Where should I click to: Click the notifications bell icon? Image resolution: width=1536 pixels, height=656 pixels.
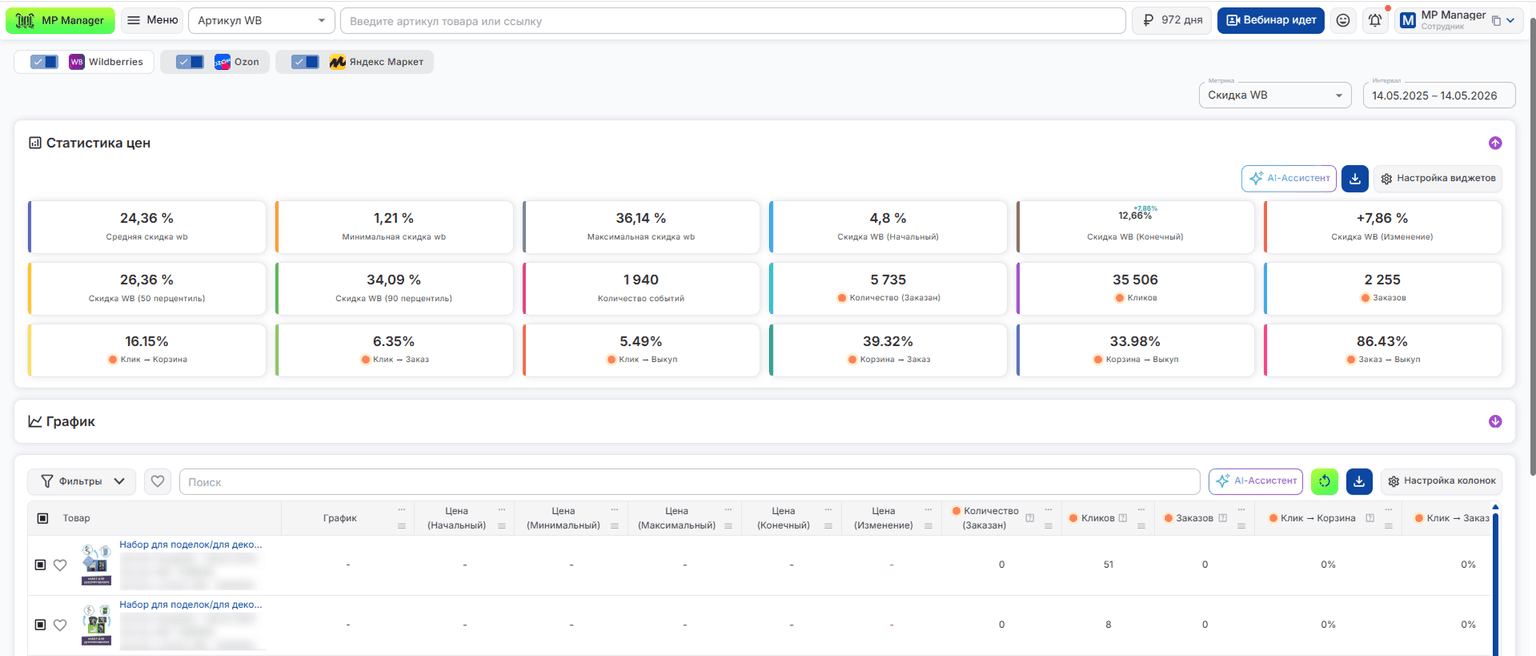tap(1375, 20)
